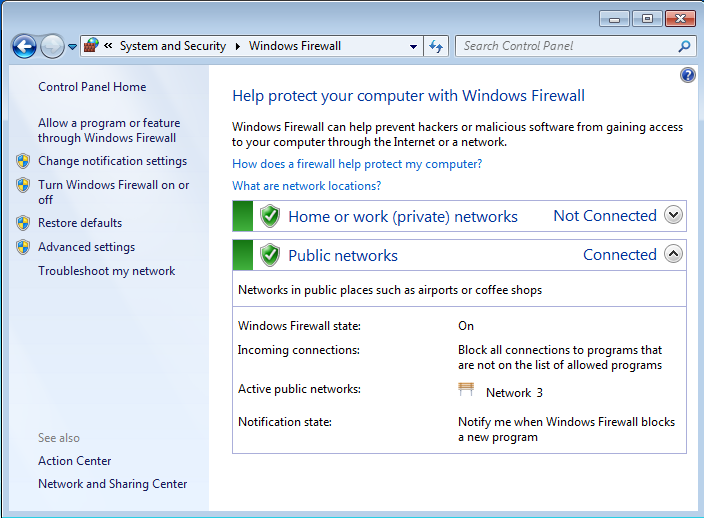The image size is (704, 518).
Task: Expand the arrow after System and Security
Action: click(x=238, y=46)
